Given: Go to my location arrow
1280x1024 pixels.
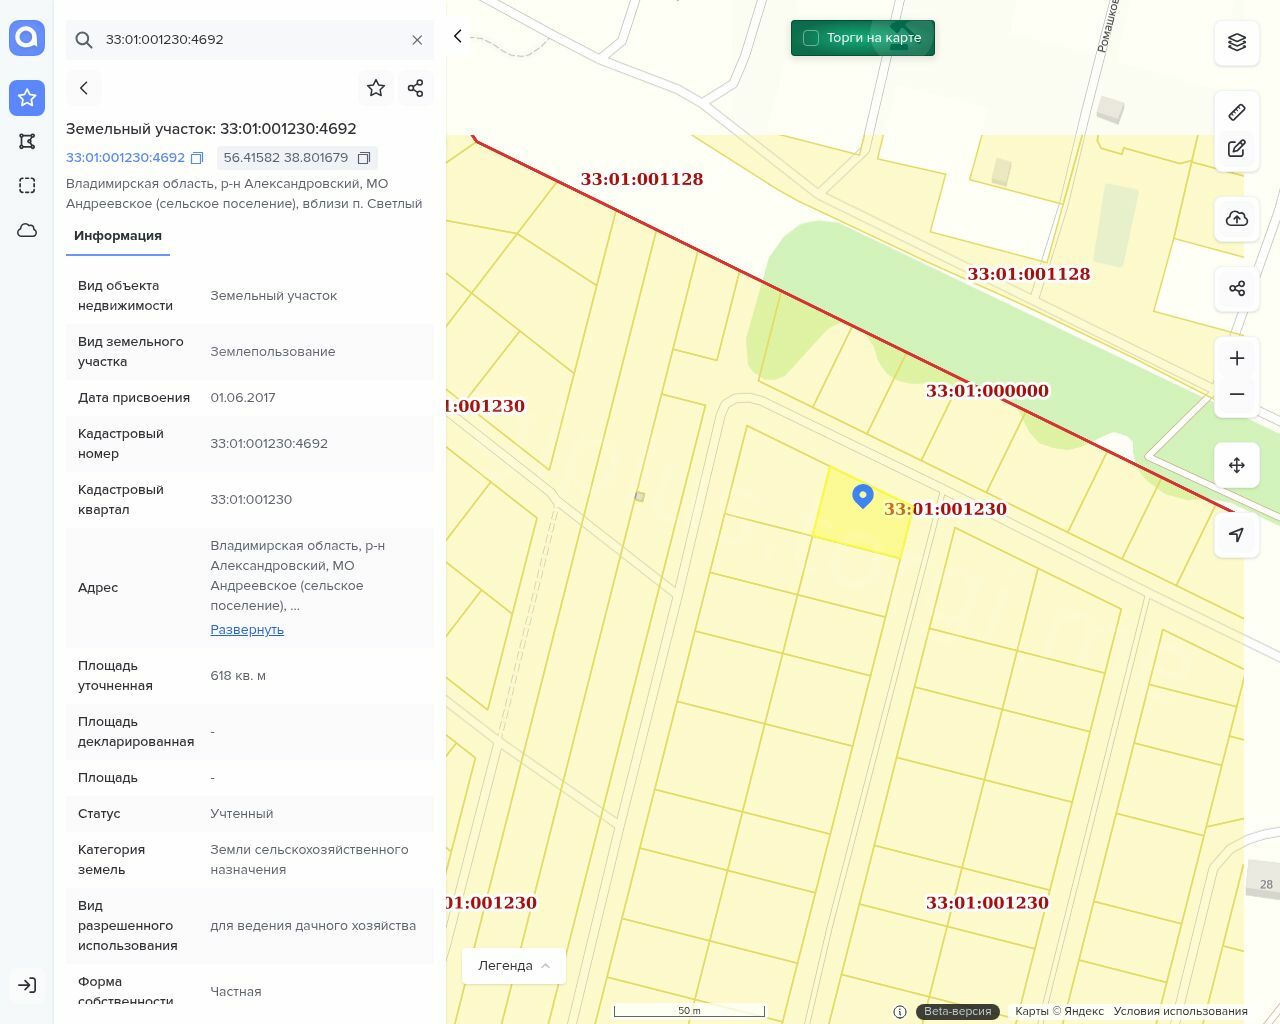Looking at the screenshot, I should point(1237,535).
